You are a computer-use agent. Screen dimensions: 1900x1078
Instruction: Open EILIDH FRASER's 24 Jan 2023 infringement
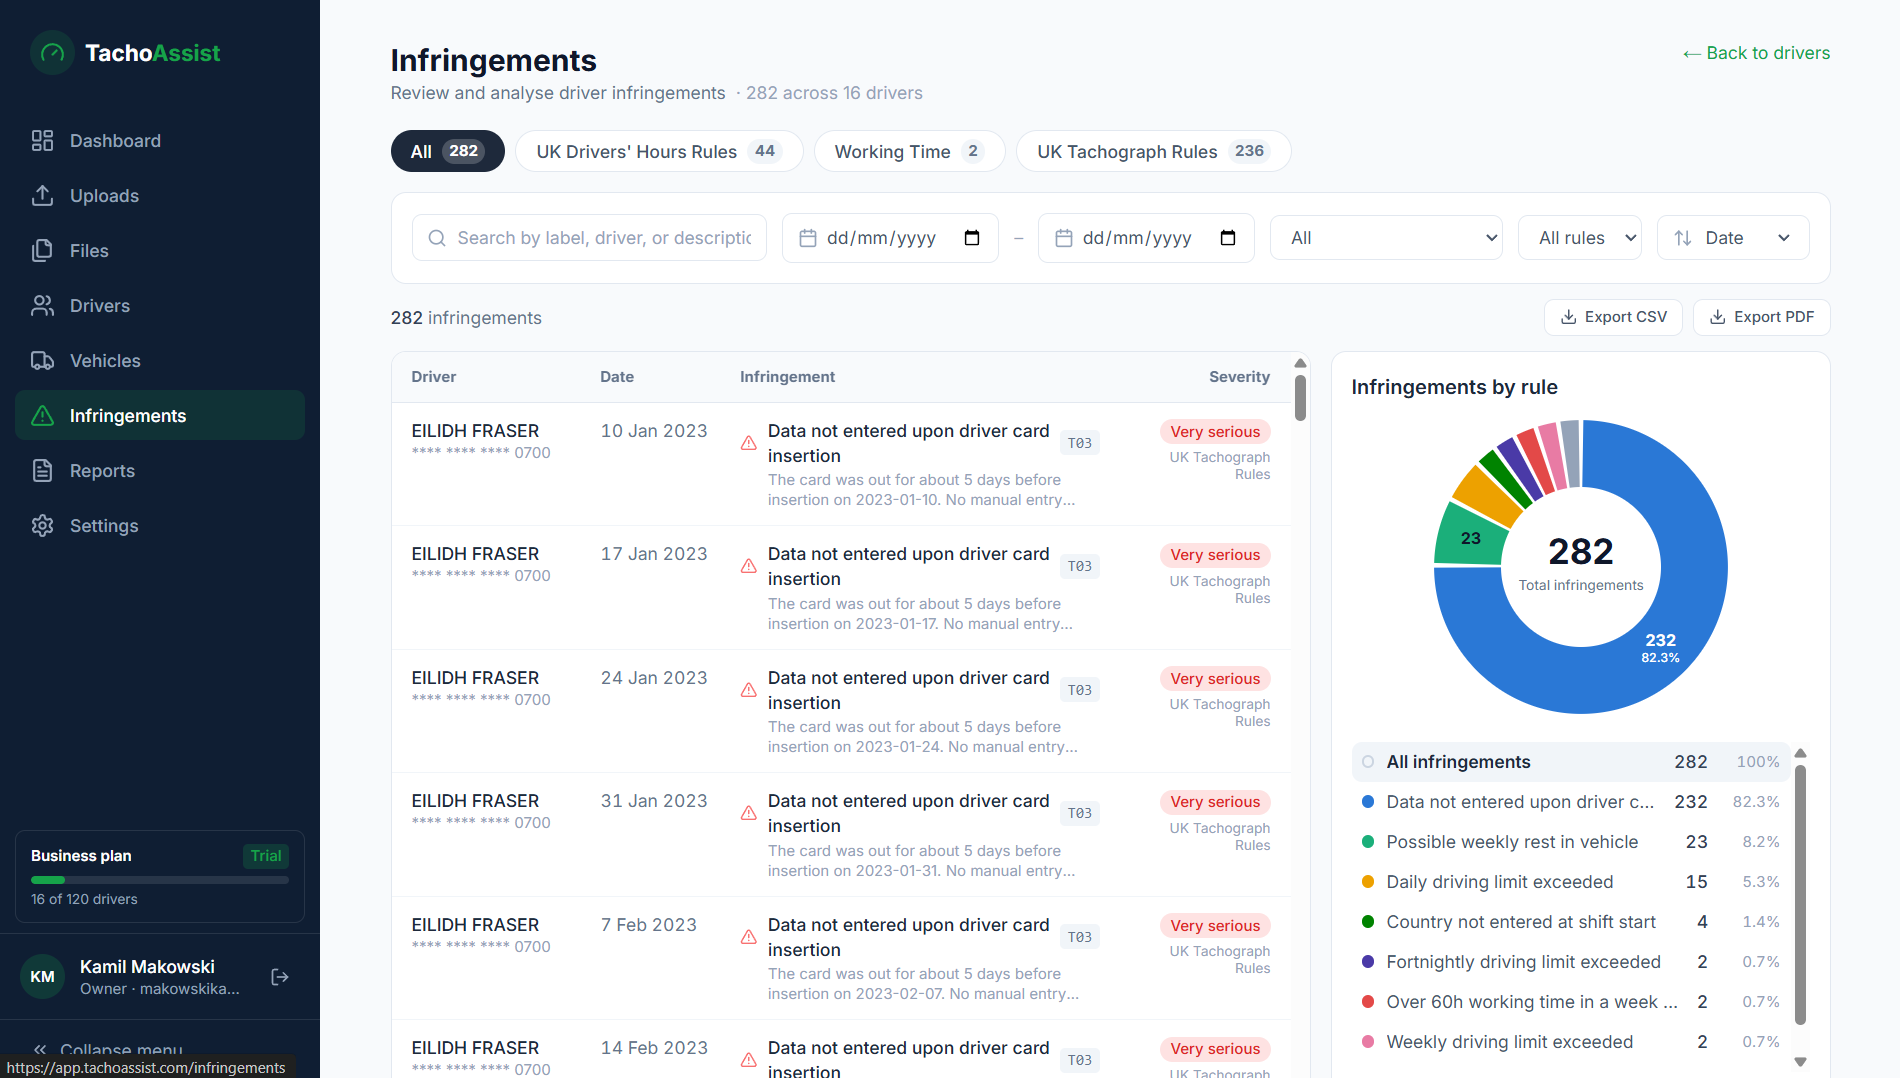pos(841,711)
